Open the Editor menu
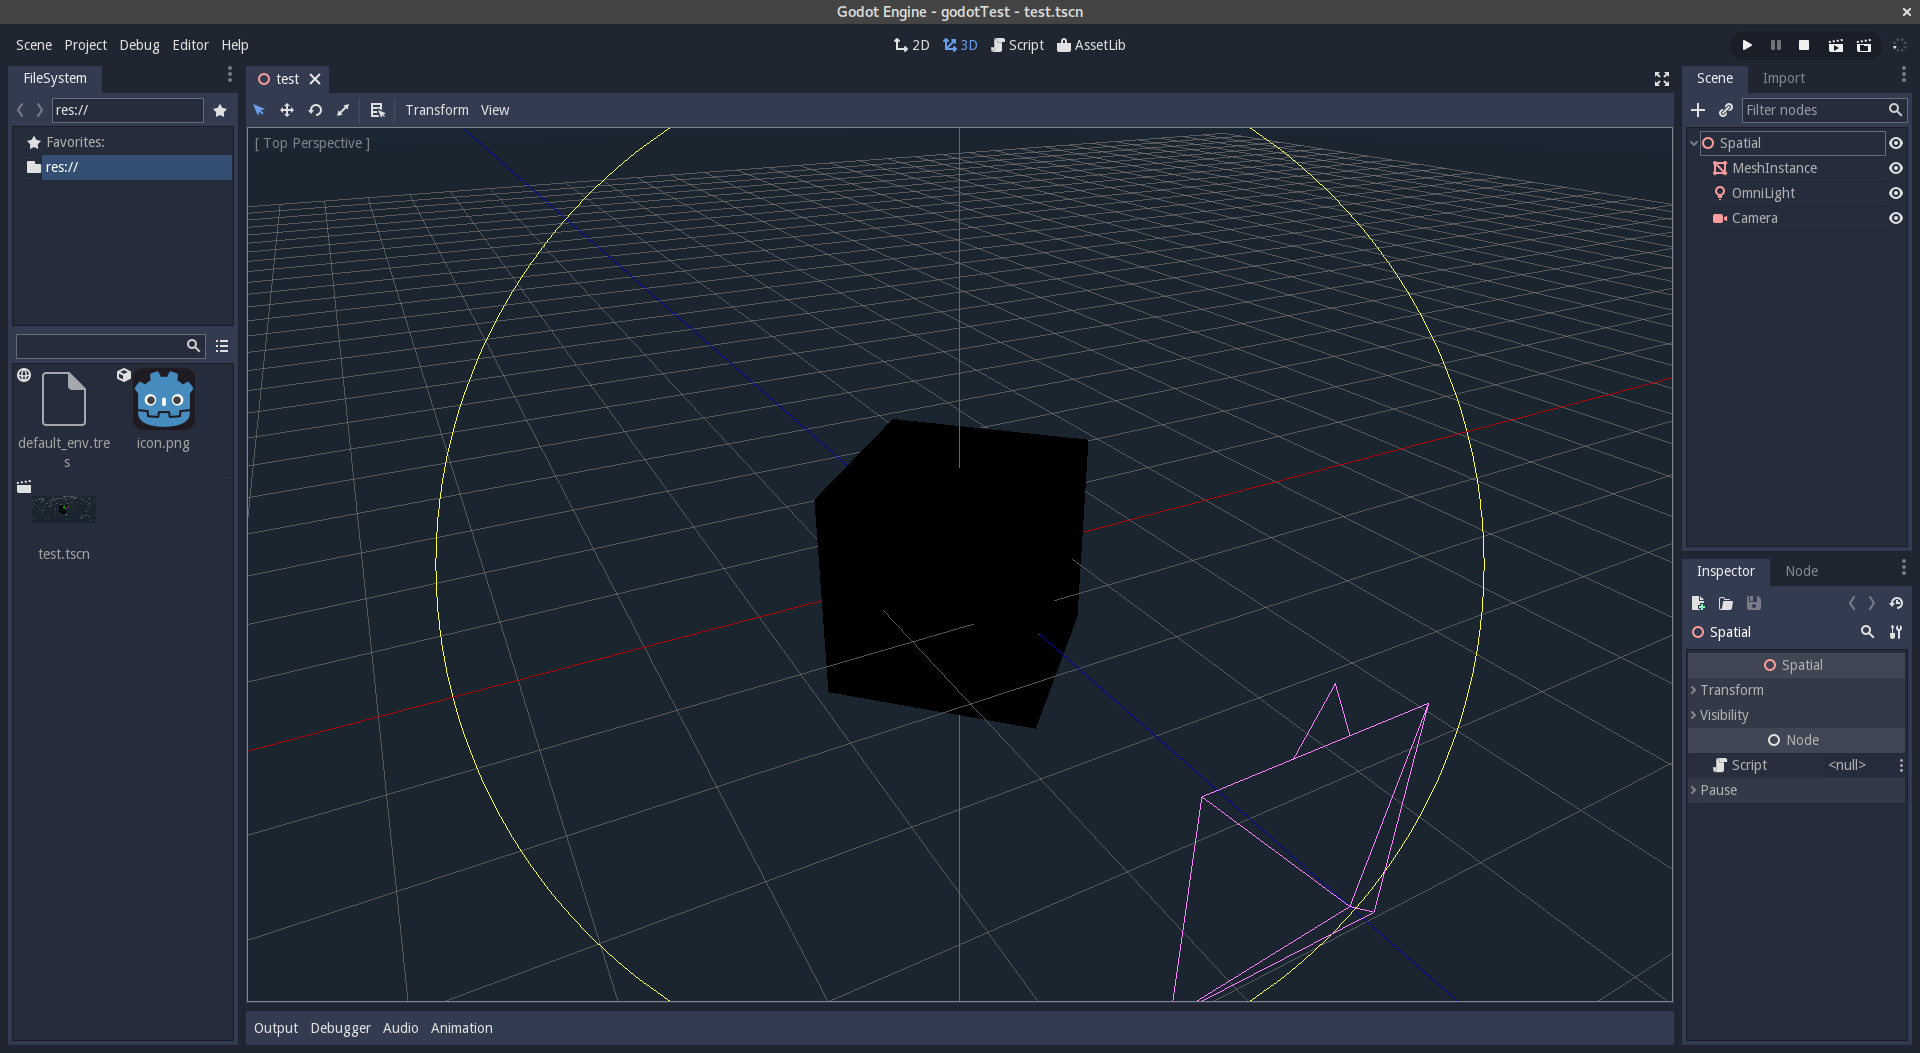Screen dimensions: 1920x1053 (190, 45)
